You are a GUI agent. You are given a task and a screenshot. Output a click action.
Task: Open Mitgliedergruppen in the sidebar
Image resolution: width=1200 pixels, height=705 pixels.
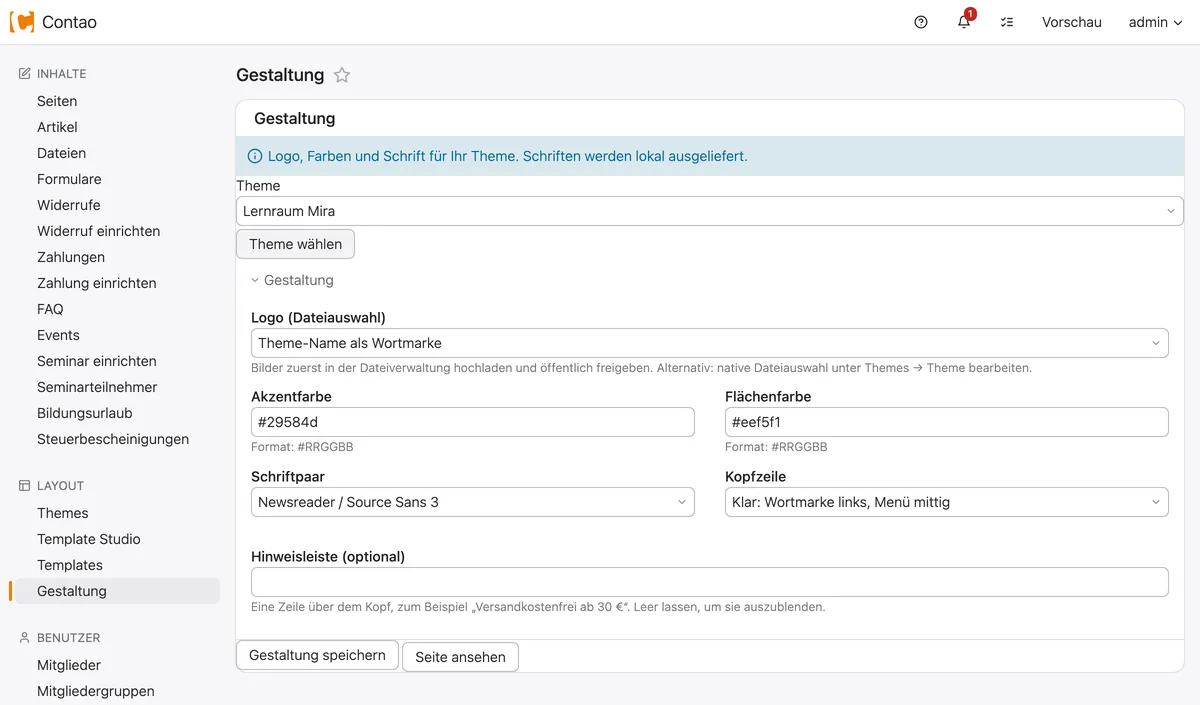point(96,691)
